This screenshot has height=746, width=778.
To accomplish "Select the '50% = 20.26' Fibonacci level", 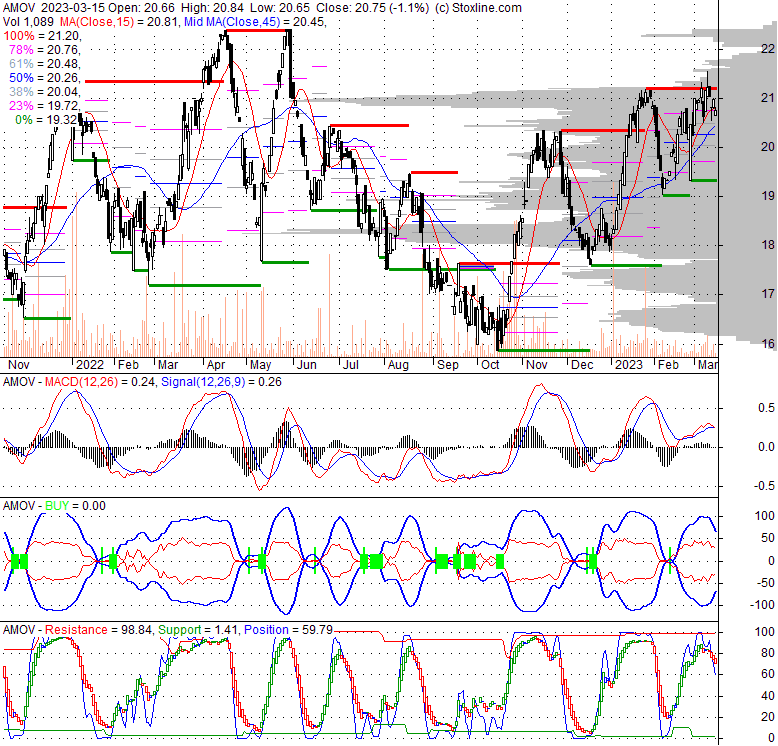I will (x=44, y=78).
